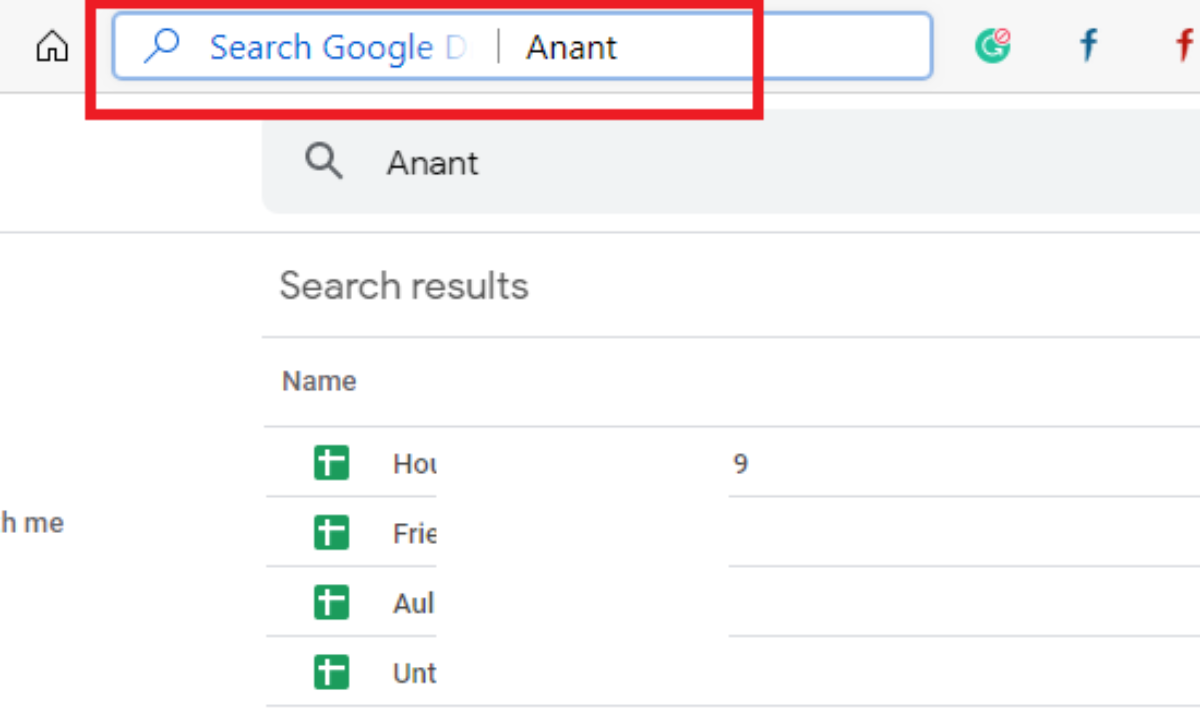Select the Sheets icon beside "Aul" file
The image size is (1200, 720).
(331, 603)
